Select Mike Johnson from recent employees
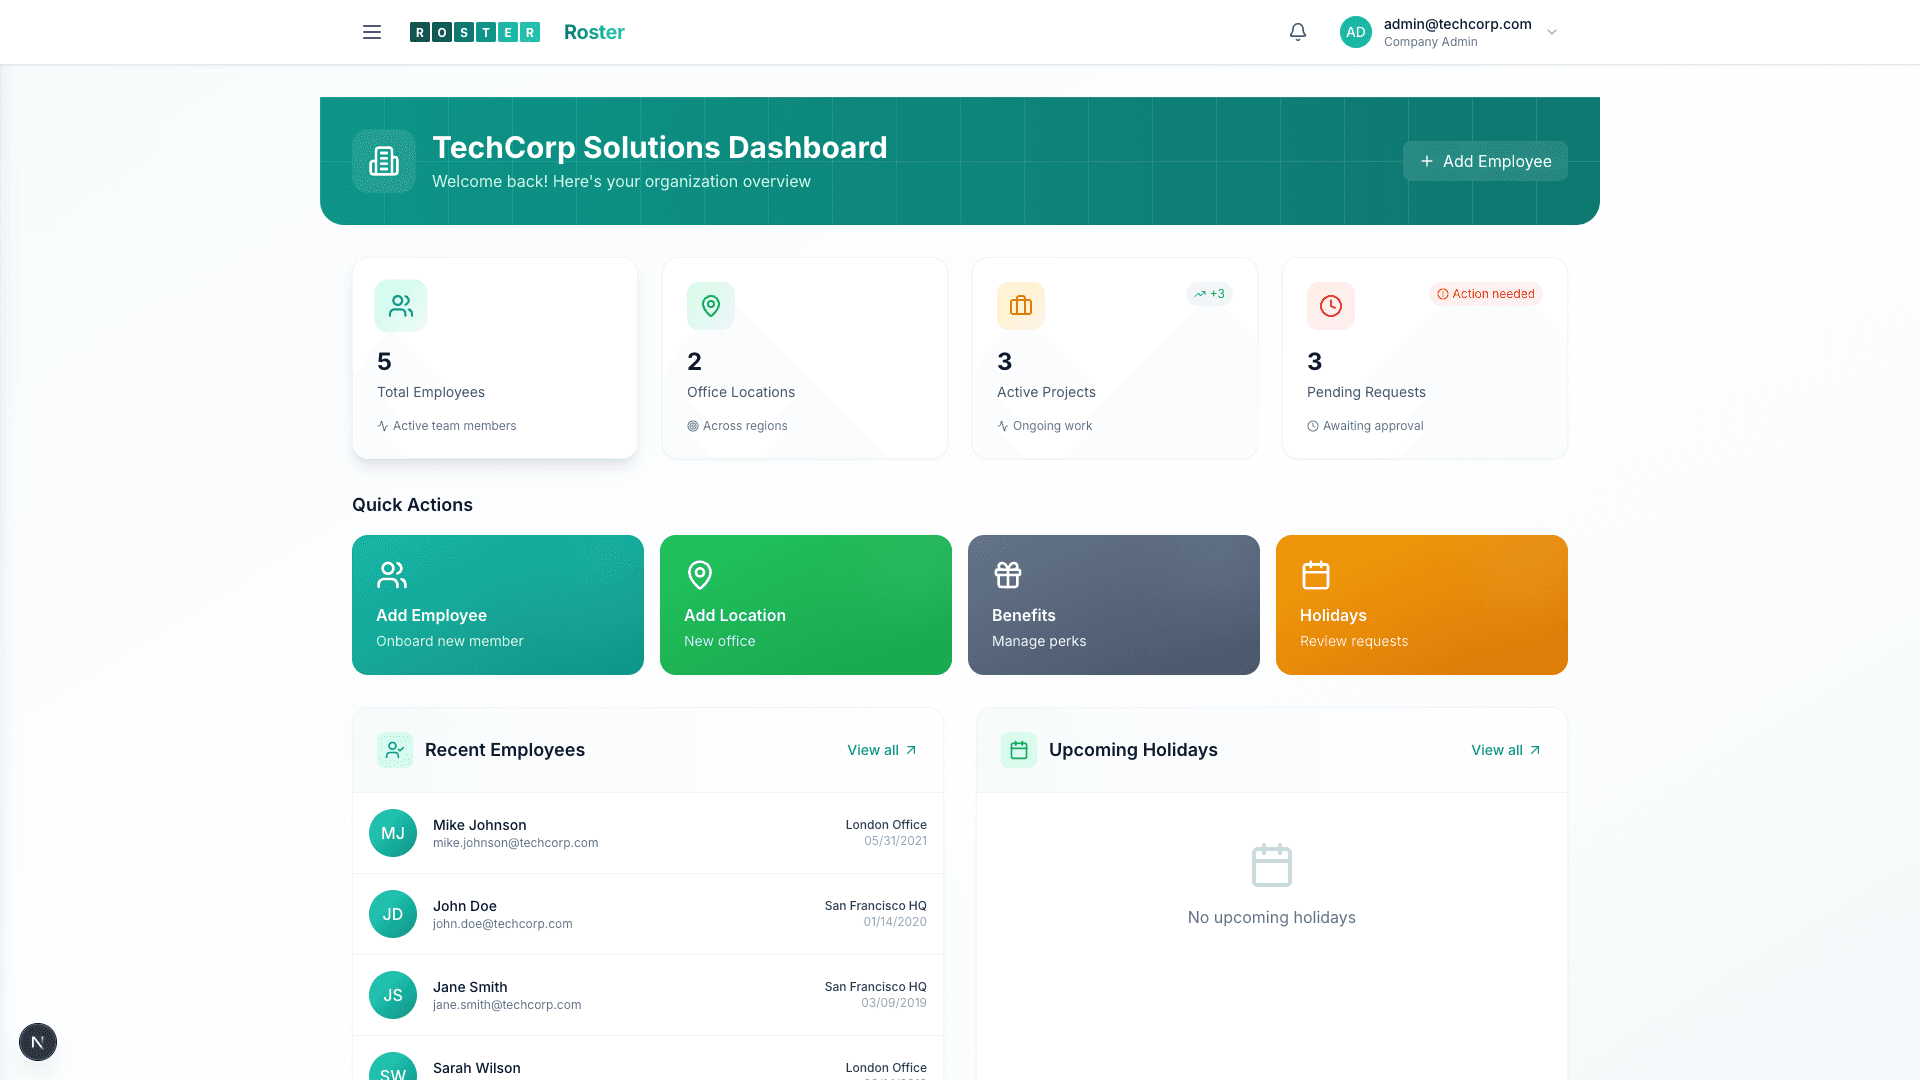The height and width of the screenshot is (1080, 1920). [648, 833]
